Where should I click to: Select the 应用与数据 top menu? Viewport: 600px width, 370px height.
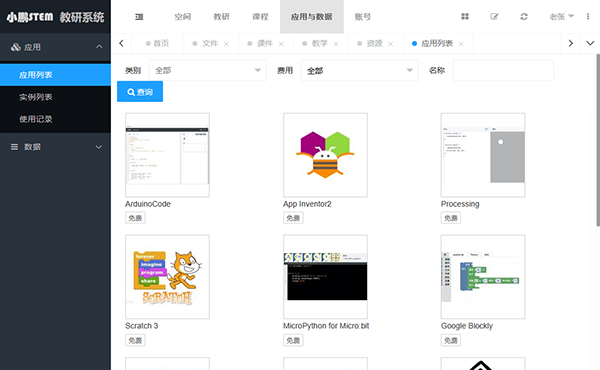[311, 17]
